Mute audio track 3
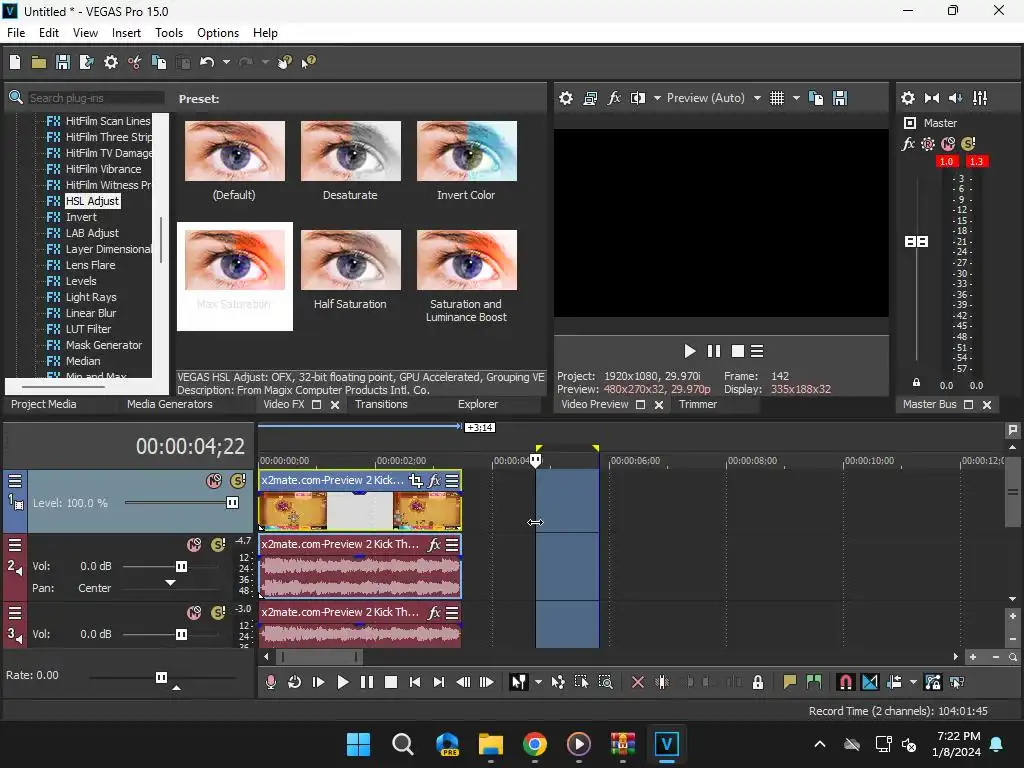1024x768 pixels. pos(194,613)
